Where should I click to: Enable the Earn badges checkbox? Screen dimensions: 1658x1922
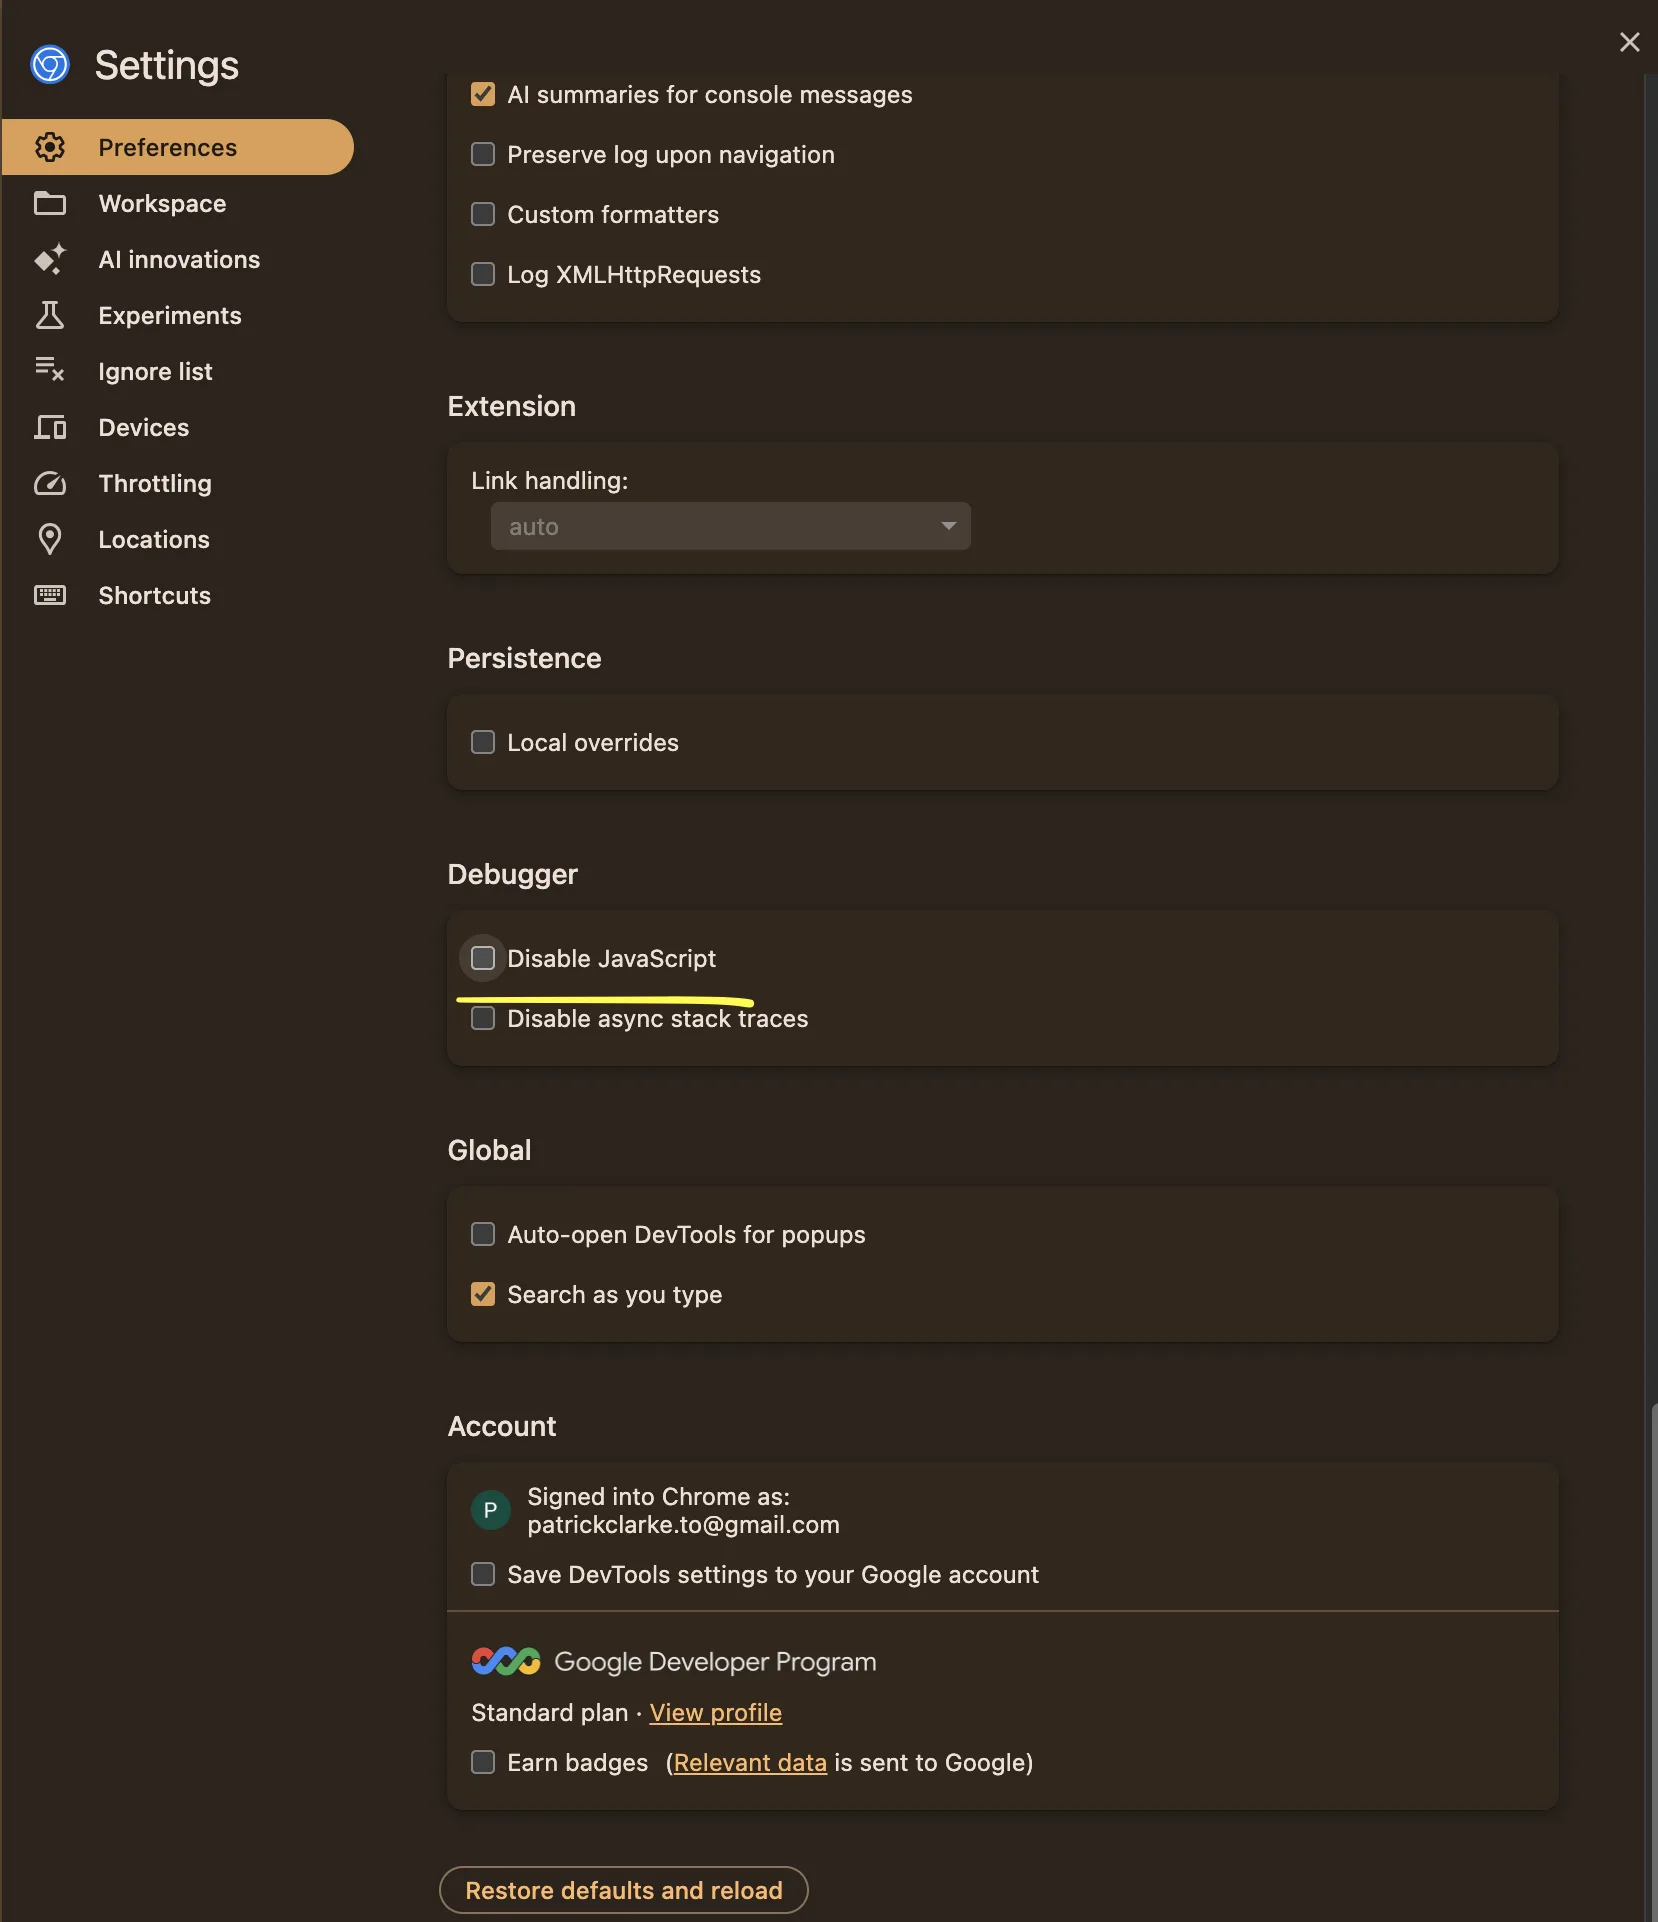coord(483,1762)
